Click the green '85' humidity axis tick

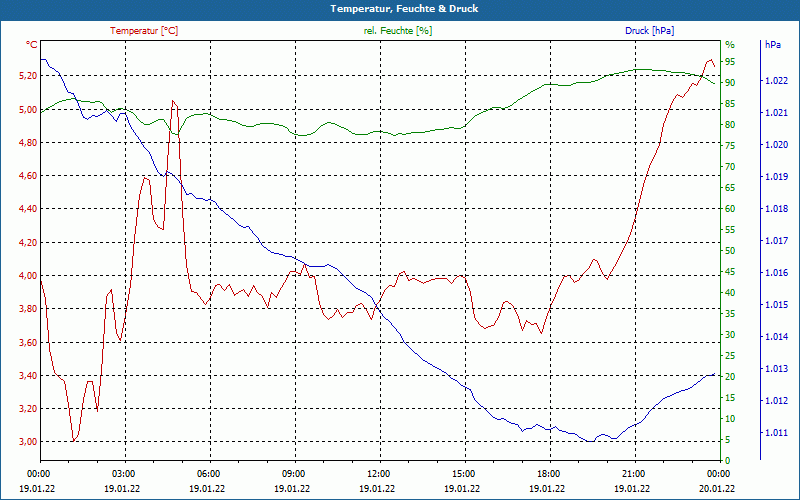(x=730, y=104)
